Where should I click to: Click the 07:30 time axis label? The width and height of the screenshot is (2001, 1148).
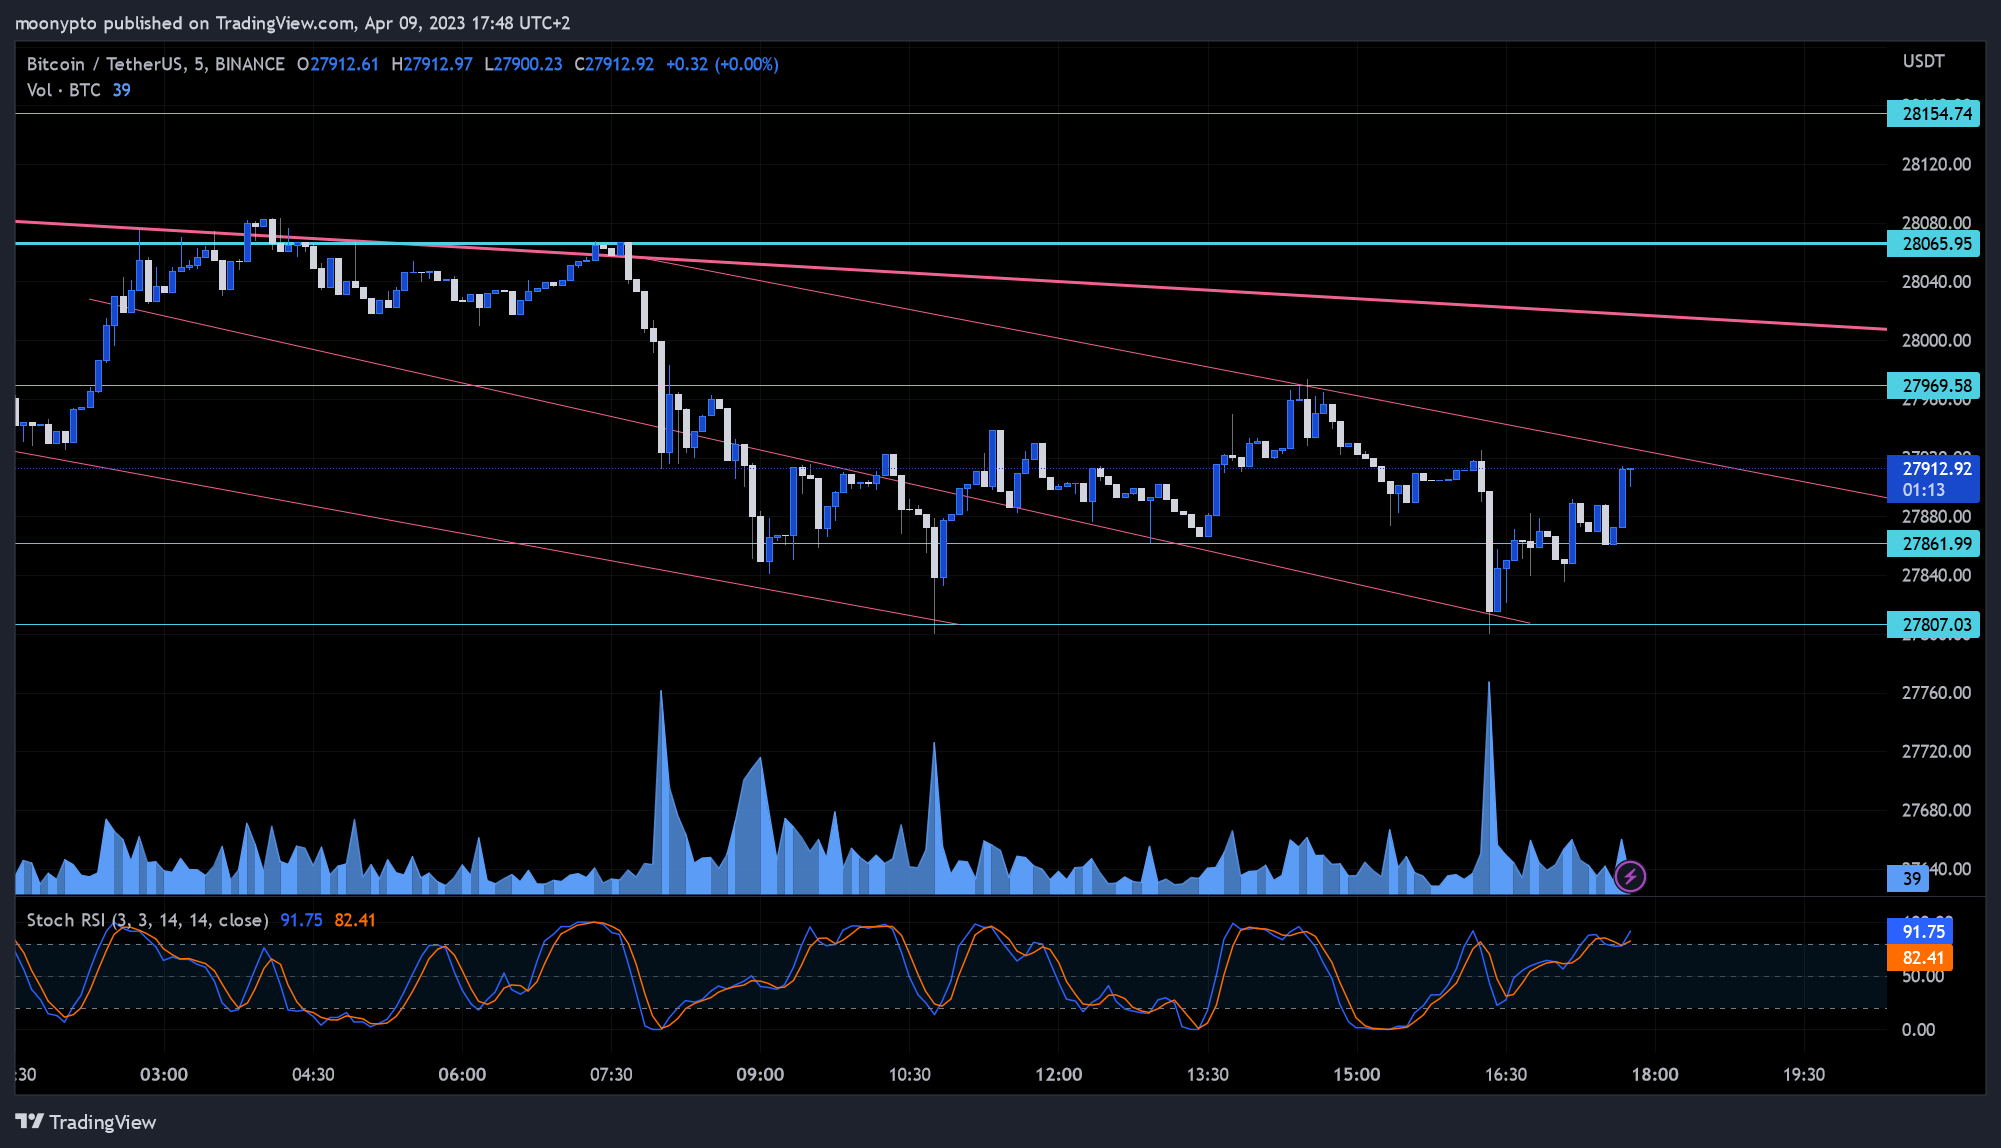[x=611, y=1075]
